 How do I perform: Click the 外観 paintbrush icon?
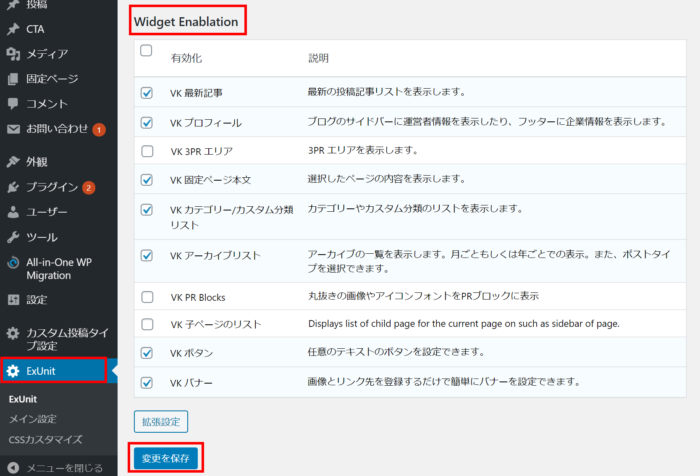(x=13, y=162)
